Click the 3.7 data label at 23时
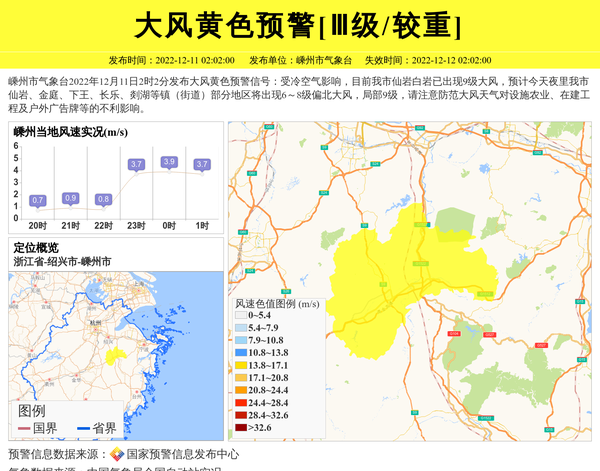 click(136, 164)
